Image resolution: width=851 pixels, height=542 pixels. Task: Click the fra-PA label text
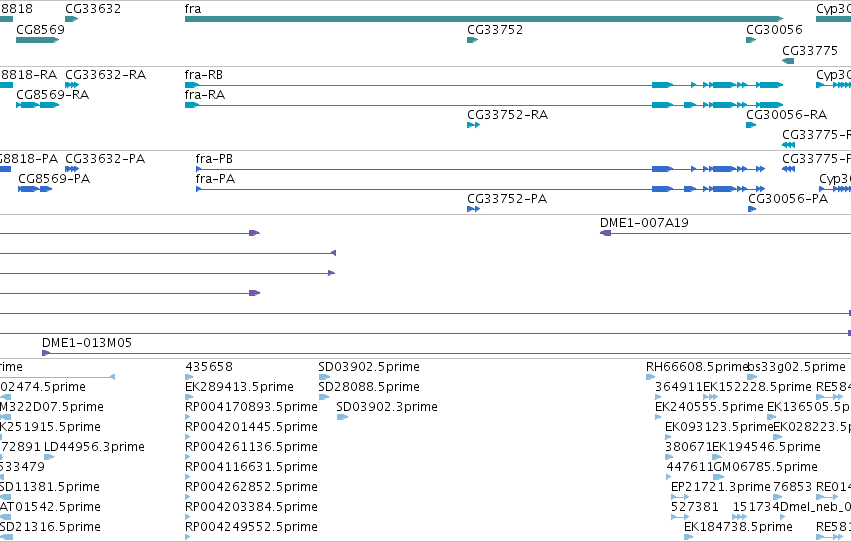215,178
